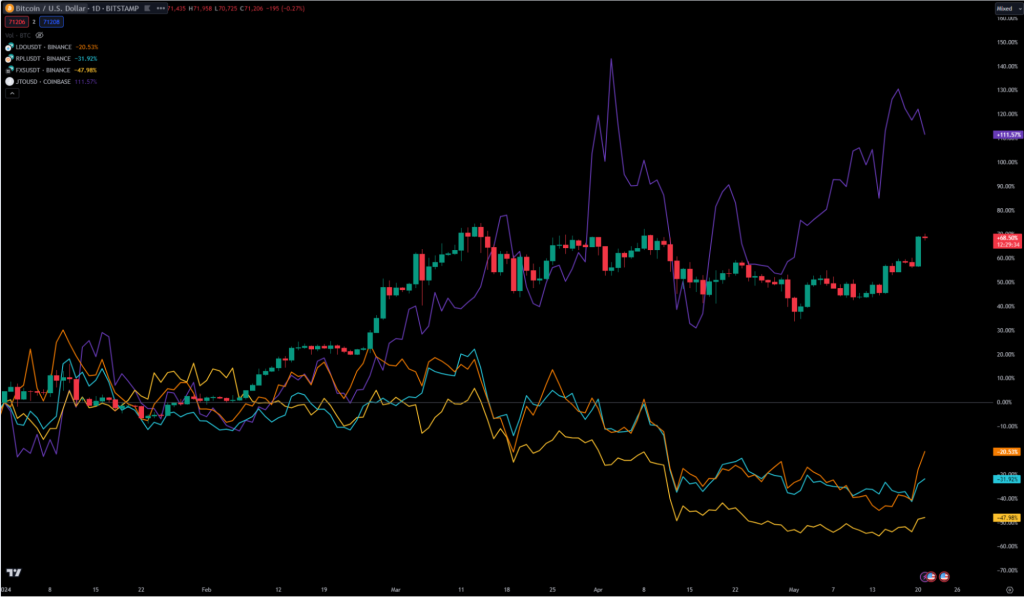This screenshot has width=1024, height=597.
Task: Click the first US flag event marker
Action: [x=931, y=577]
